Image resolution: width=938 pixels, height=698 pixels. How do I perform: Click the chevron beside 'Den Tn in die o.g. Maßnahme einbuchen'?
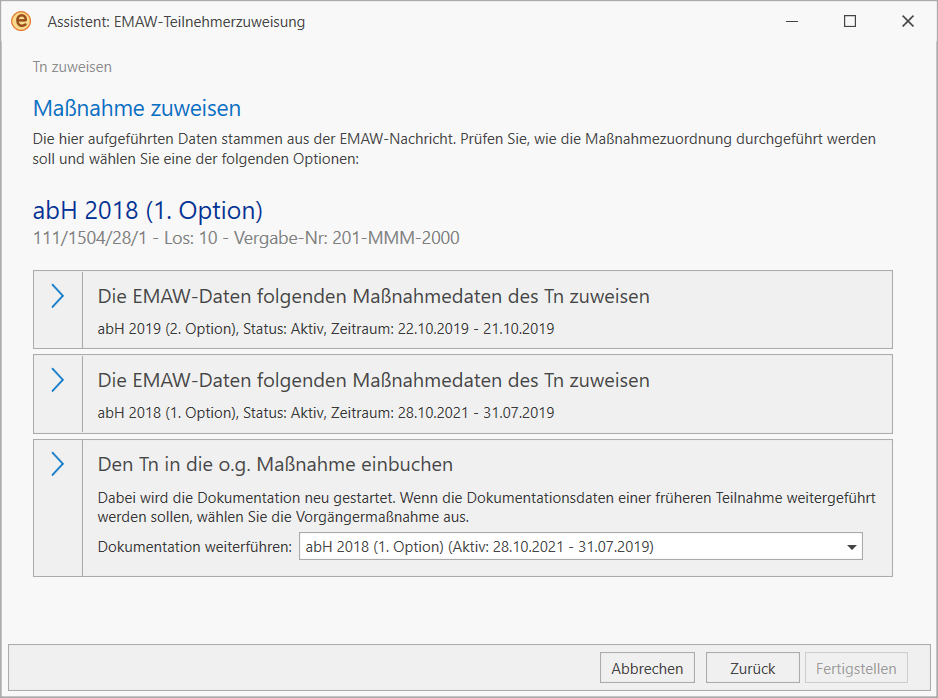click(58, 464)
